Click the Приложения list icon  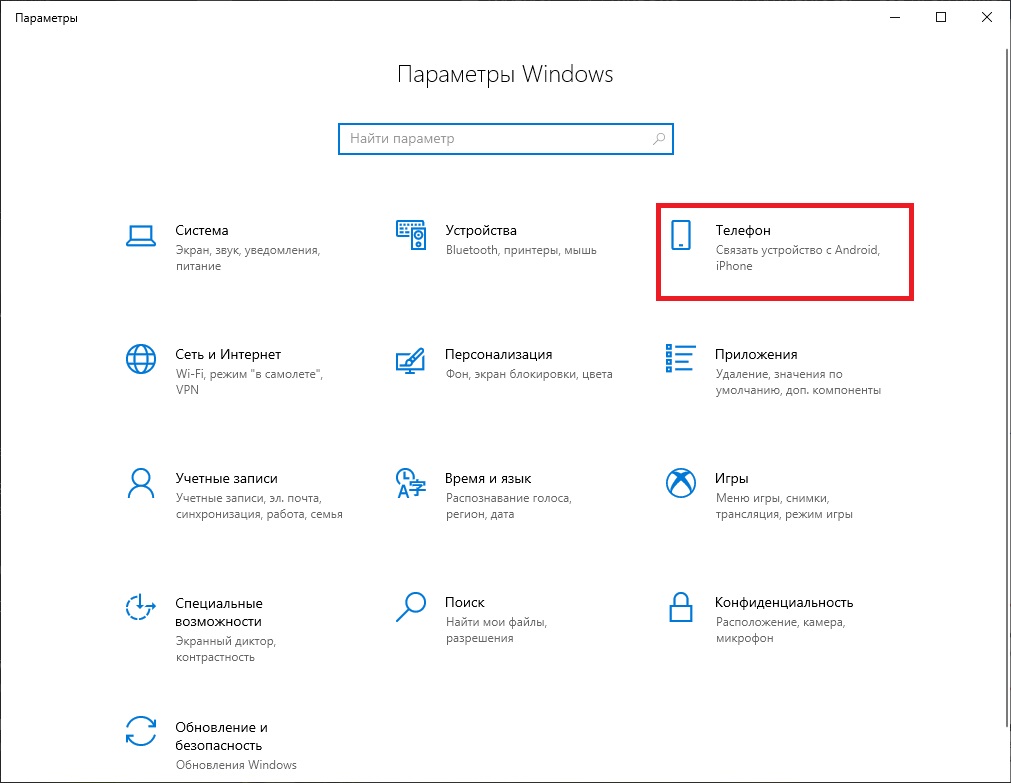coord(681,358)
